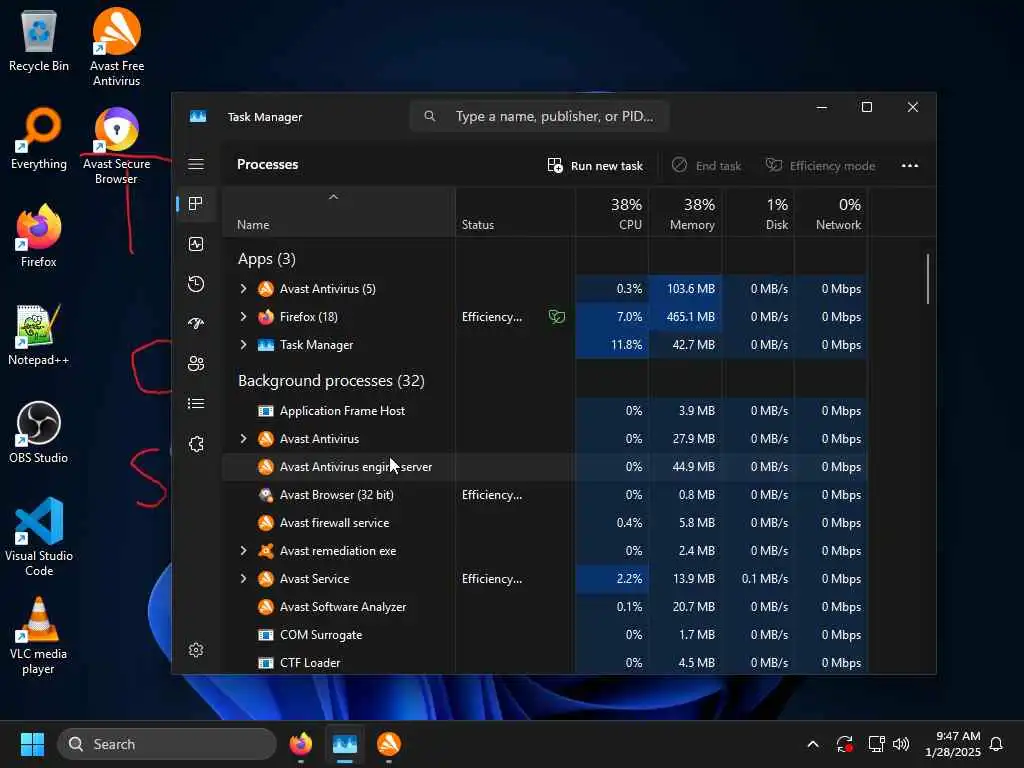Sort by the Memory column header
Viewport: 1024px width, 768px height.
point(685,213)
